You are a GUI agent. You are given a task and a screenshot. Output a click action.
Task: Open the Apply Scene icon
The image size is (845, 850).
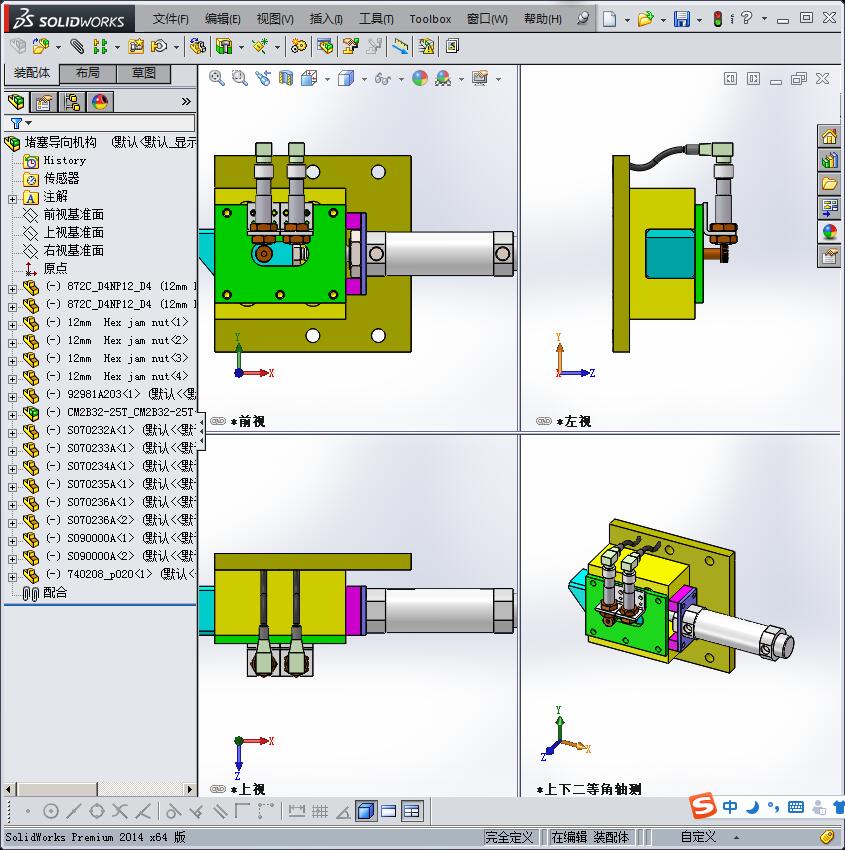(443, 79)
